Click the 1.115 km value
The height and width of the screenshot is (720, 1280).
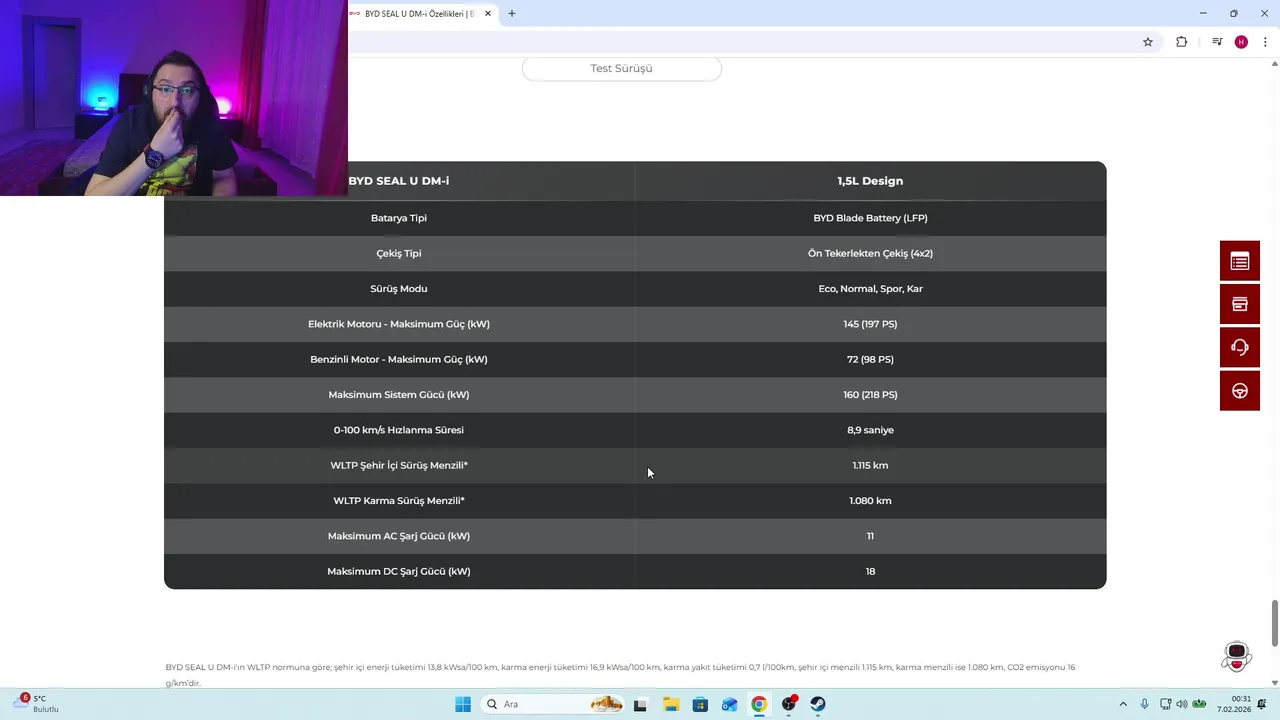870,465
